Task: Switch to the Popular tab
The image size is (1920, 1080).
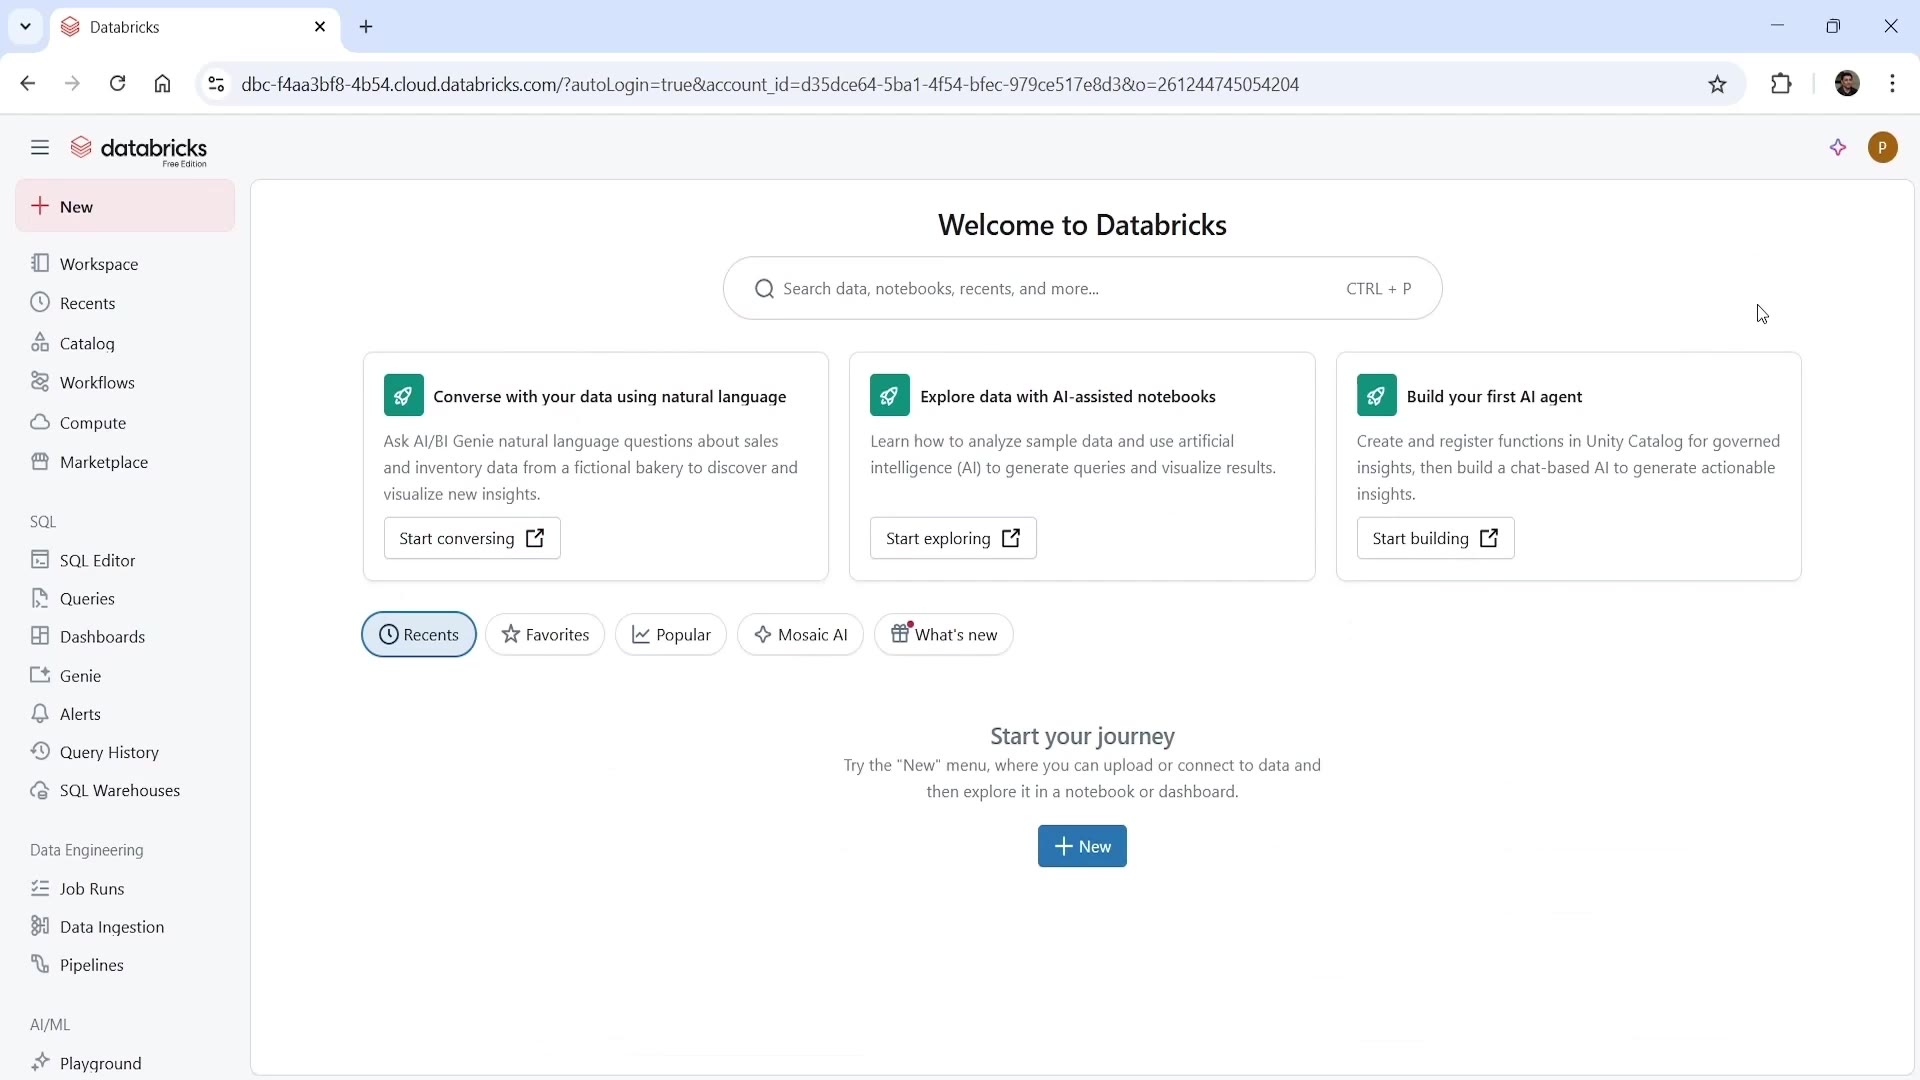Action: (x=671, y=635)
